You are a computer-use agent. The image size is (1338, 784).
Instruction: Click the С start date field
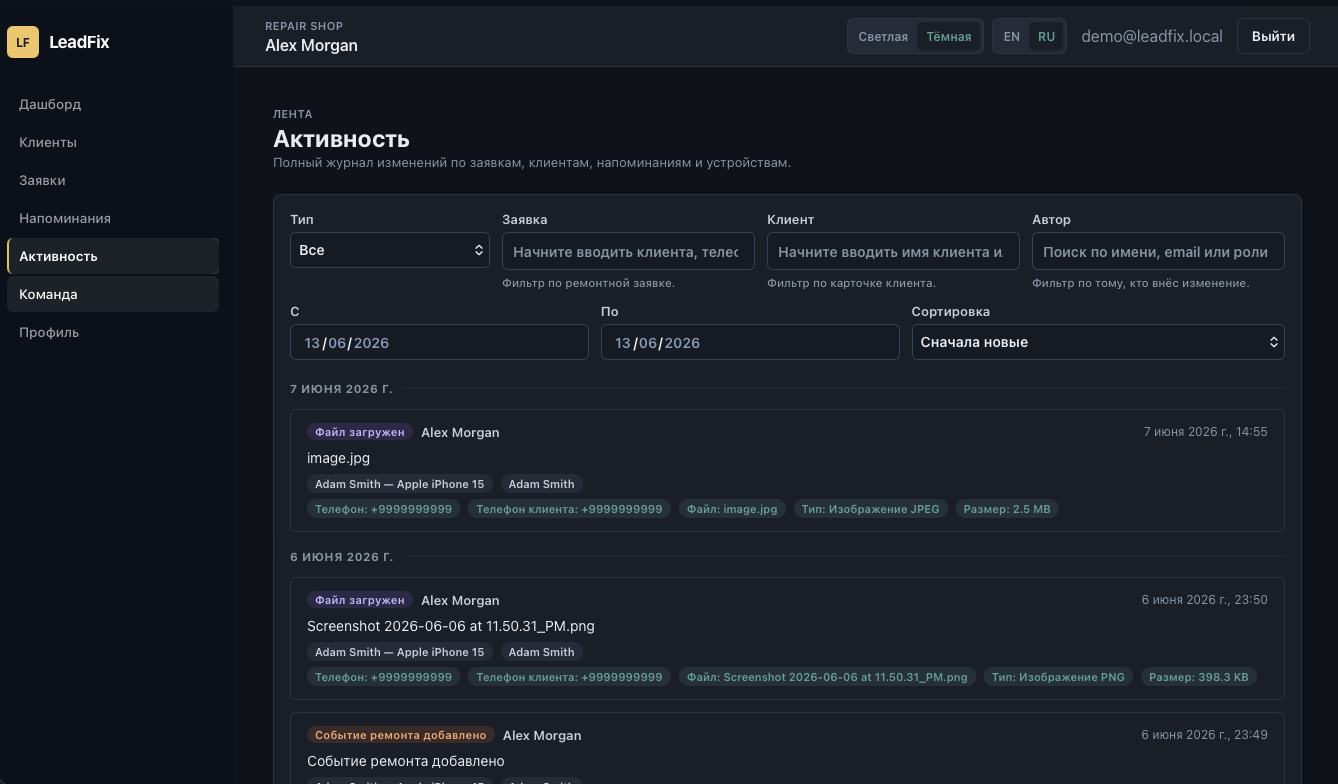click(439, 343)
